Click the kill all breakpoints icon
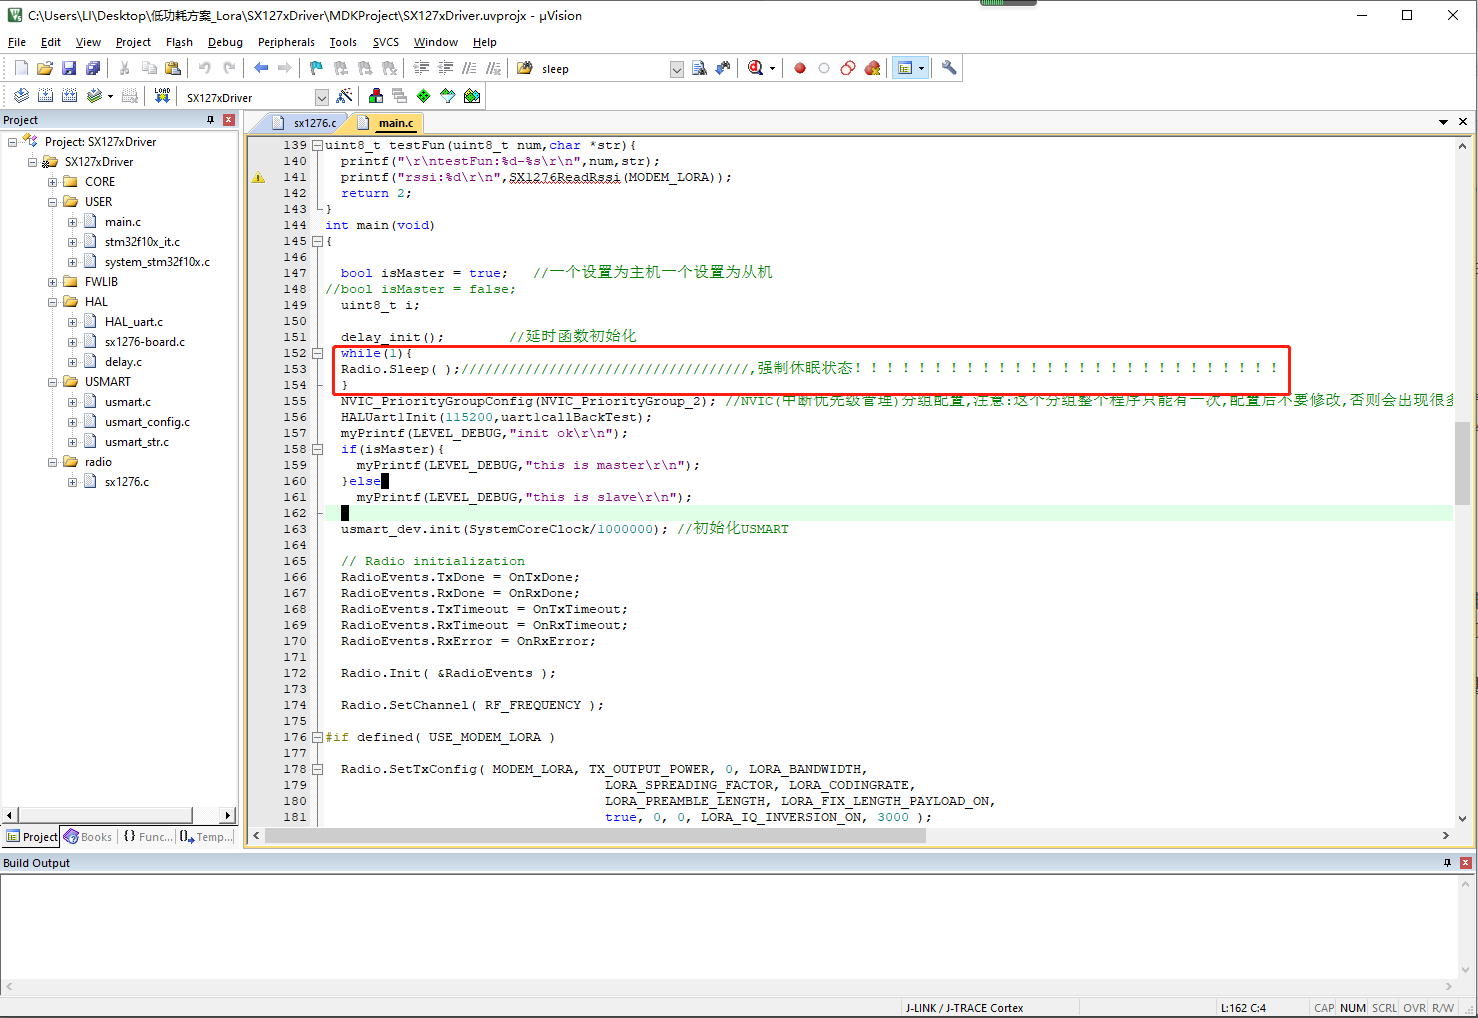 tap(872, 68)
